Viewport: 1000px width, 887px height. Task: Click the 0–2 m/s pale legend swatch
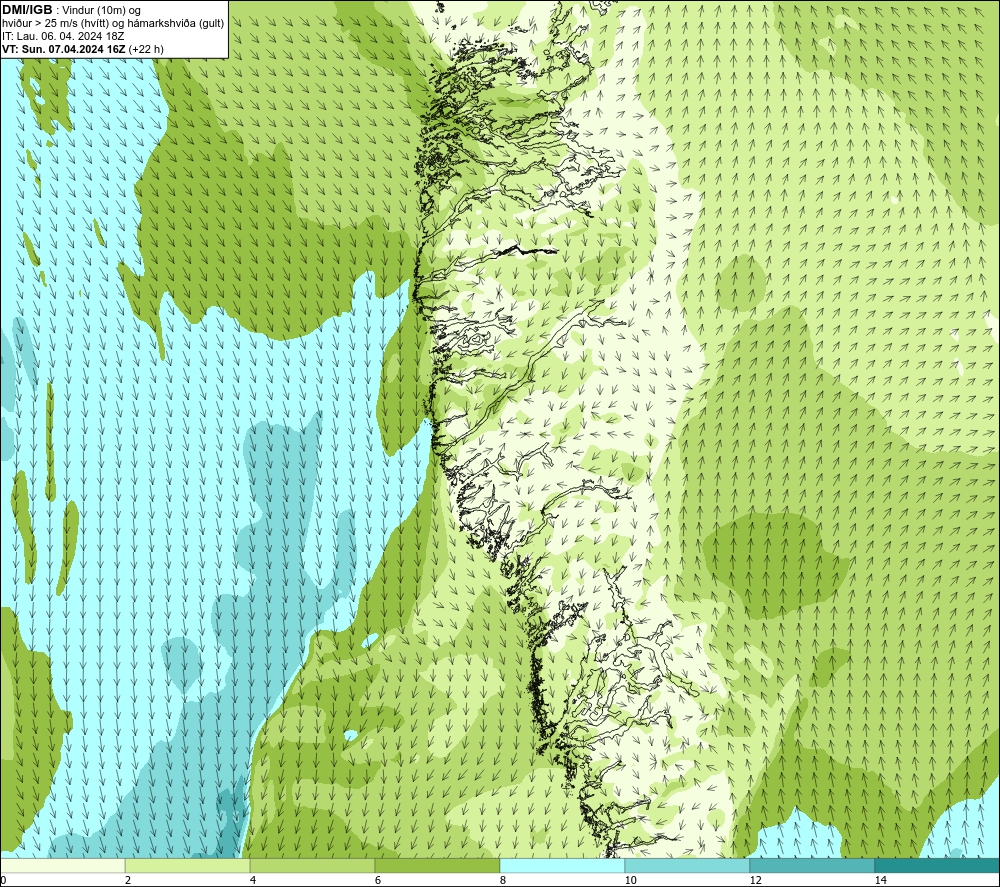pos(62,865)
